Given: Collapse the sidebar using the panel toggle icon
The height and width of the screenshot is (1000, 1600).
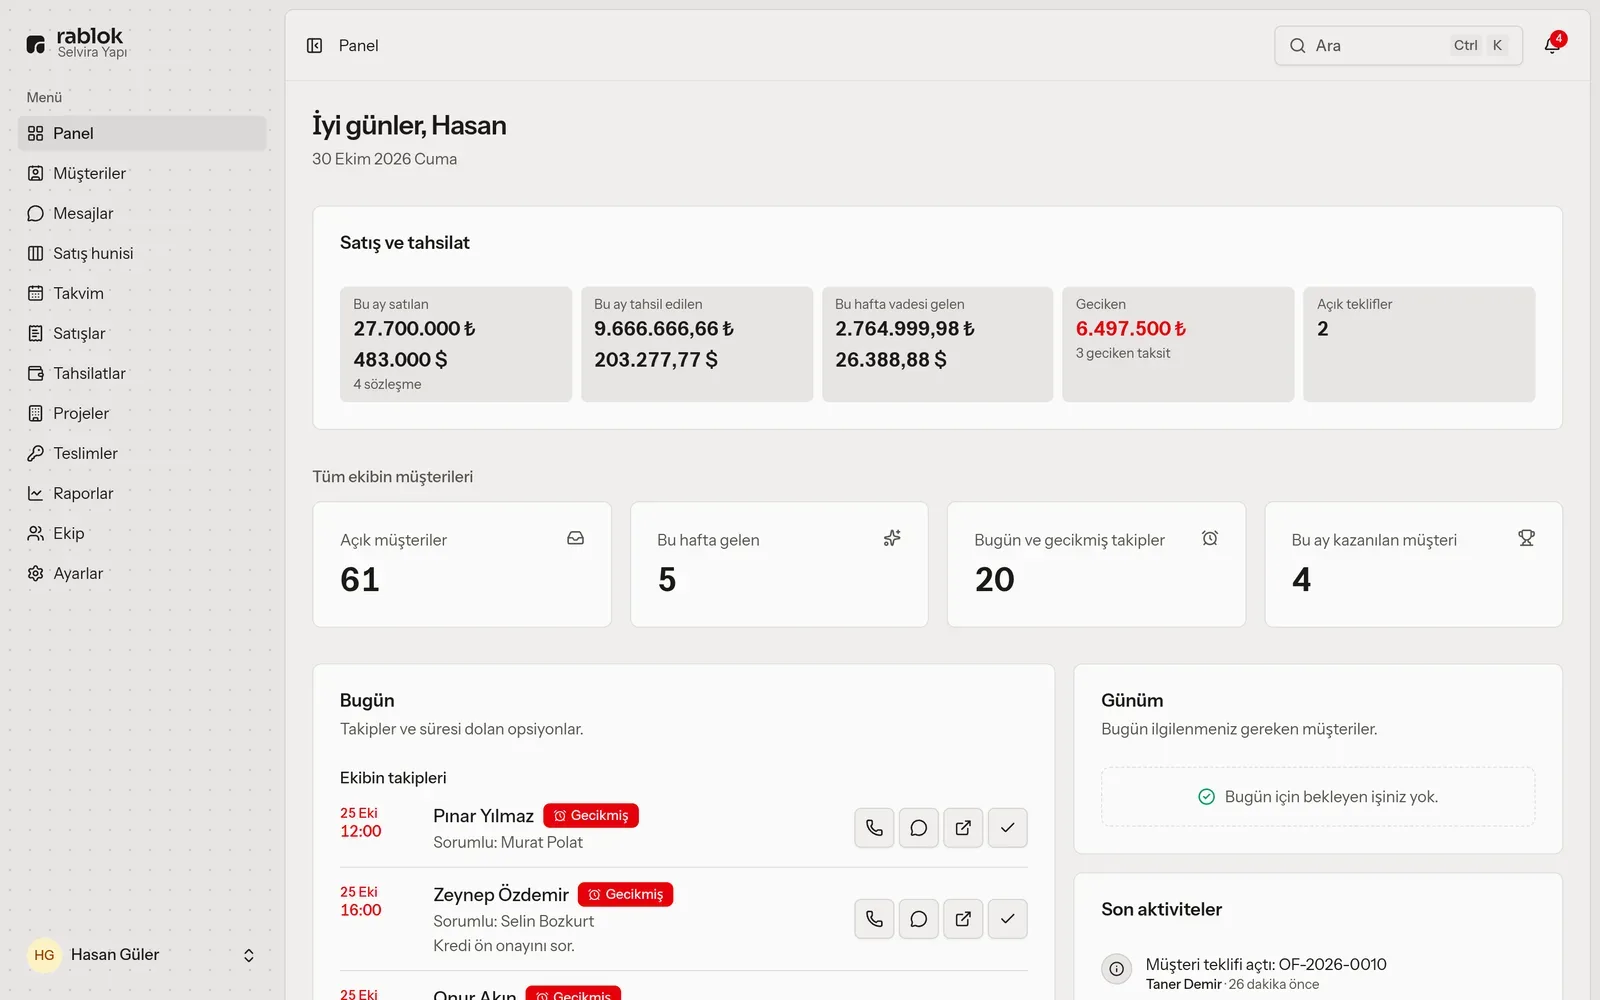Looking at the screenshot, I should [x=314, y=46].
